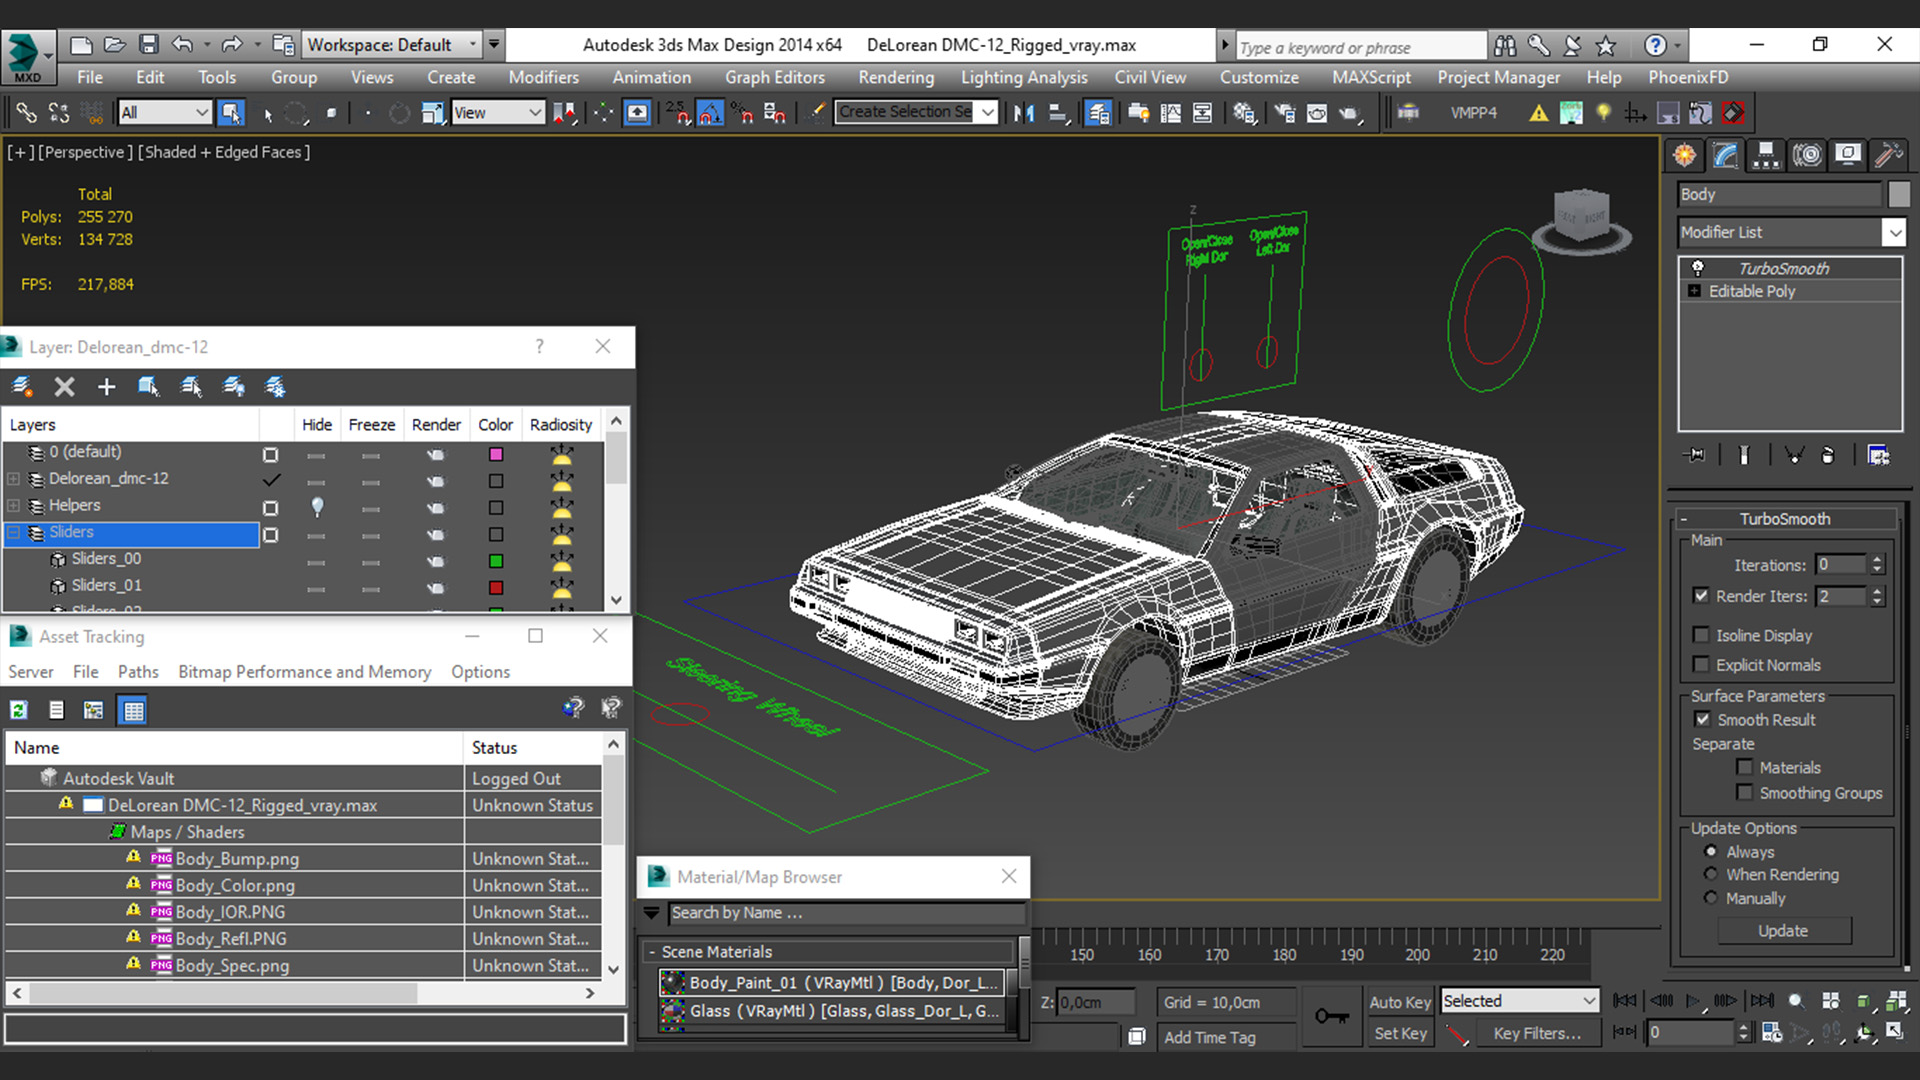Toggle the Angle Snap icon

pos(710,113)
